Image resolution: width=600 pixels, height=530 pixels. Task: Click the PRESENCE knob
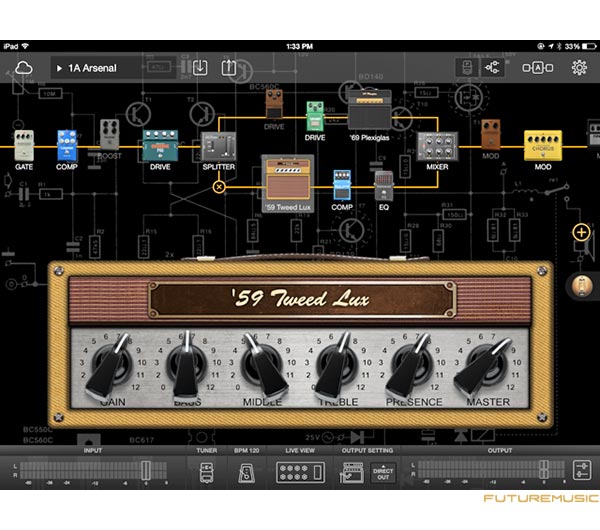[x=411, y=365]
